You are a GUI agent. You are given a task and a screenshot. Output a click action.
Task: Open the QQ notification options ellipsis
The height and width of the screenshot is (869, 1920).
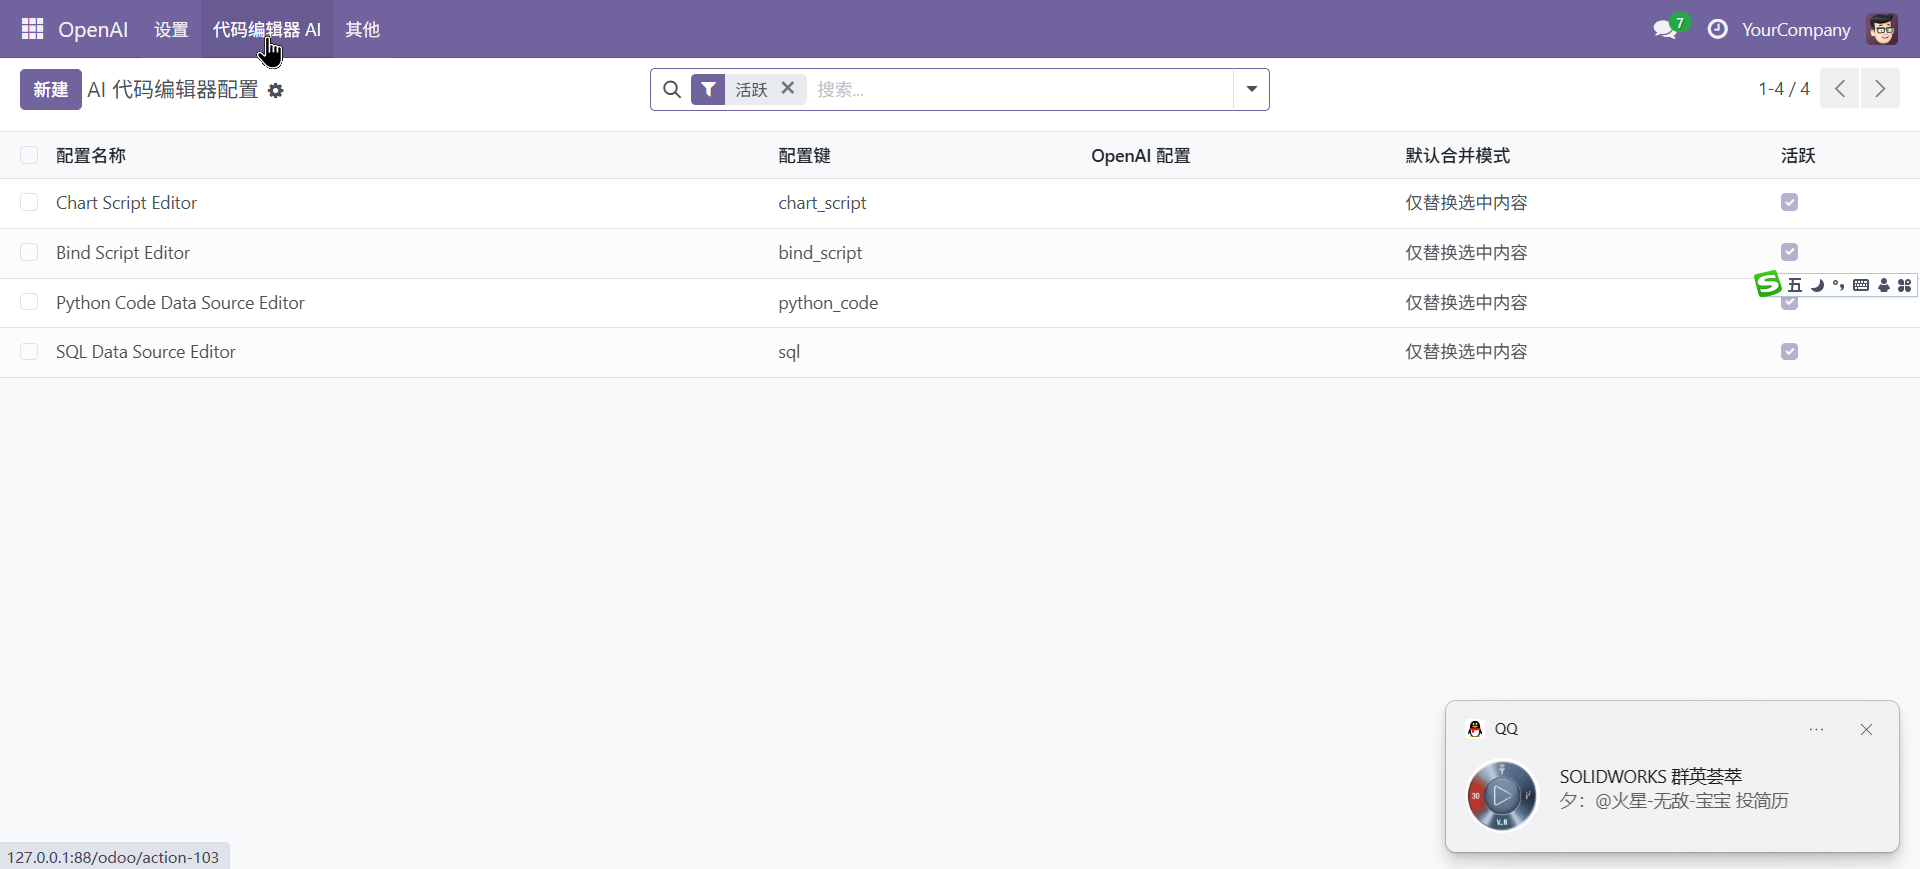click(x=1816, y=730)
